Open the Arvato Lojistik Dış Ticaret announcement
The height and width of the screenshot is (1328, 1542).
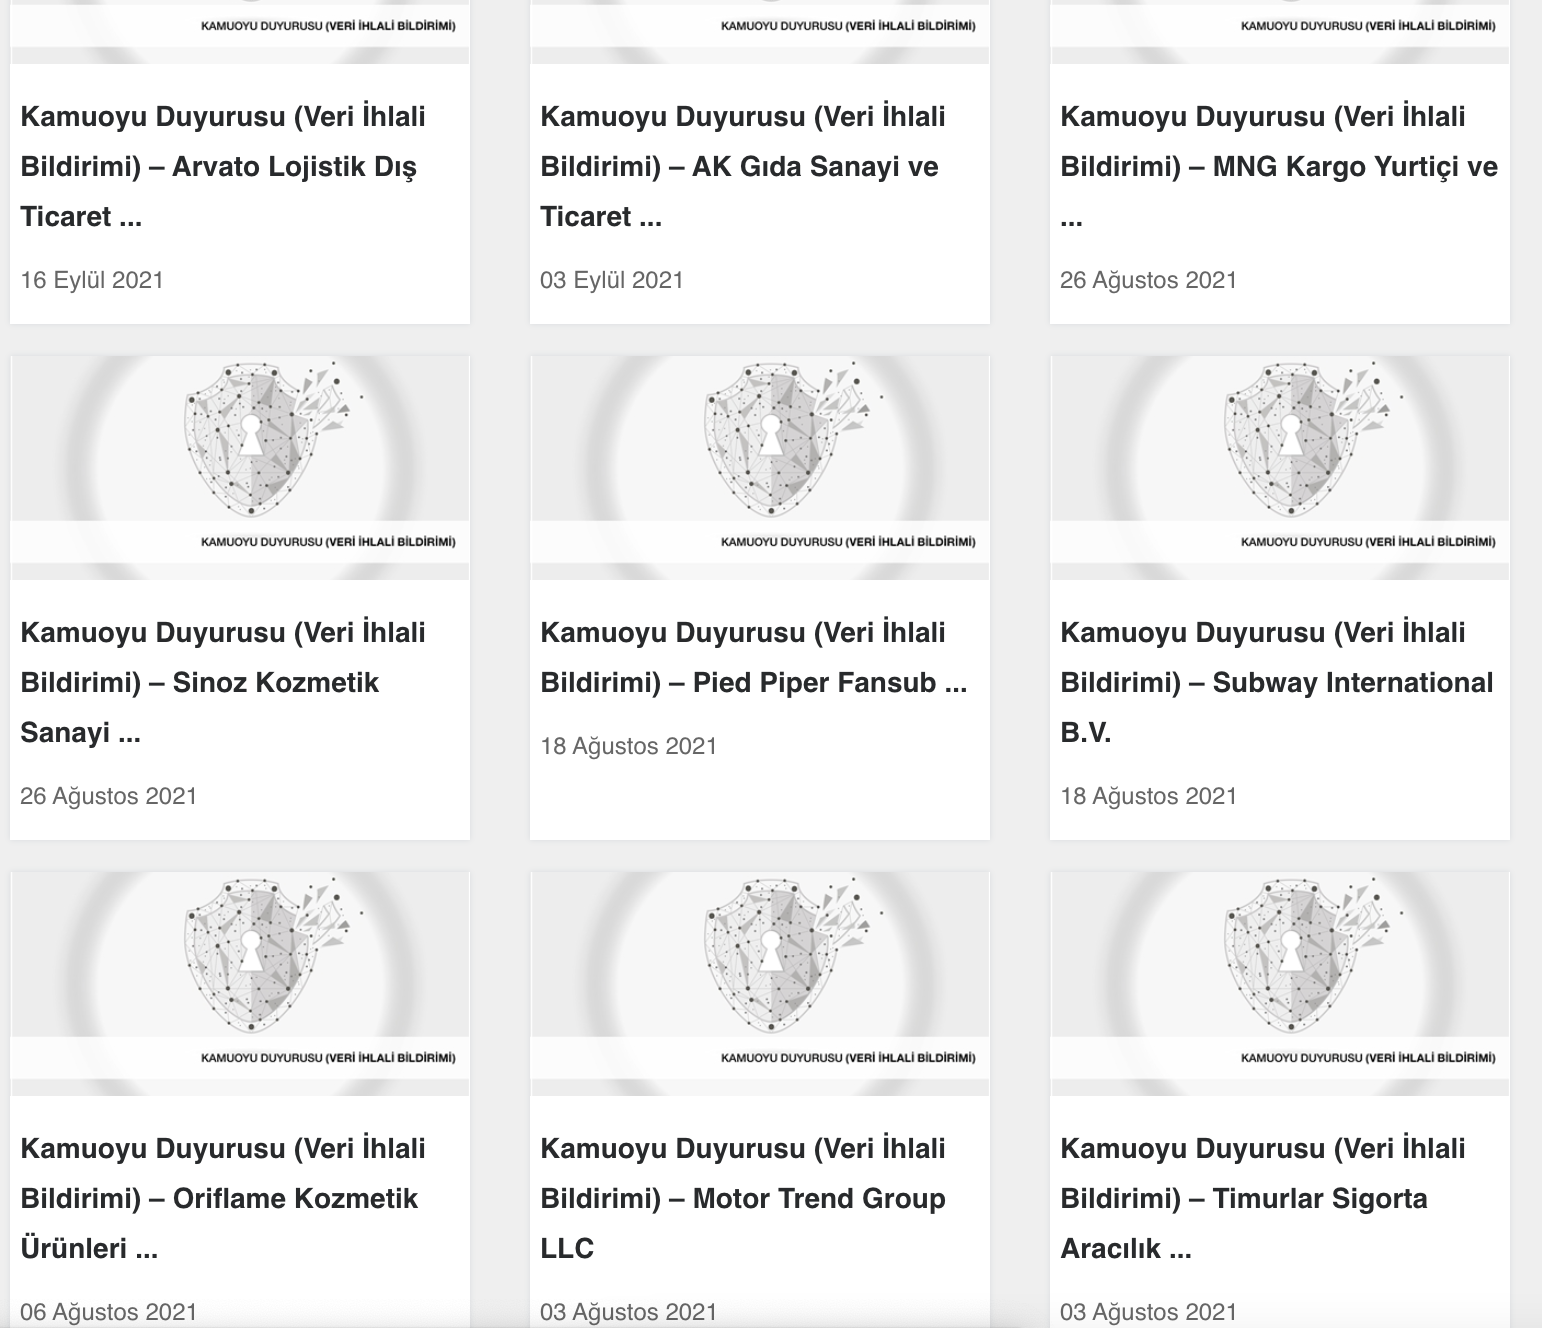click(223, 166)
